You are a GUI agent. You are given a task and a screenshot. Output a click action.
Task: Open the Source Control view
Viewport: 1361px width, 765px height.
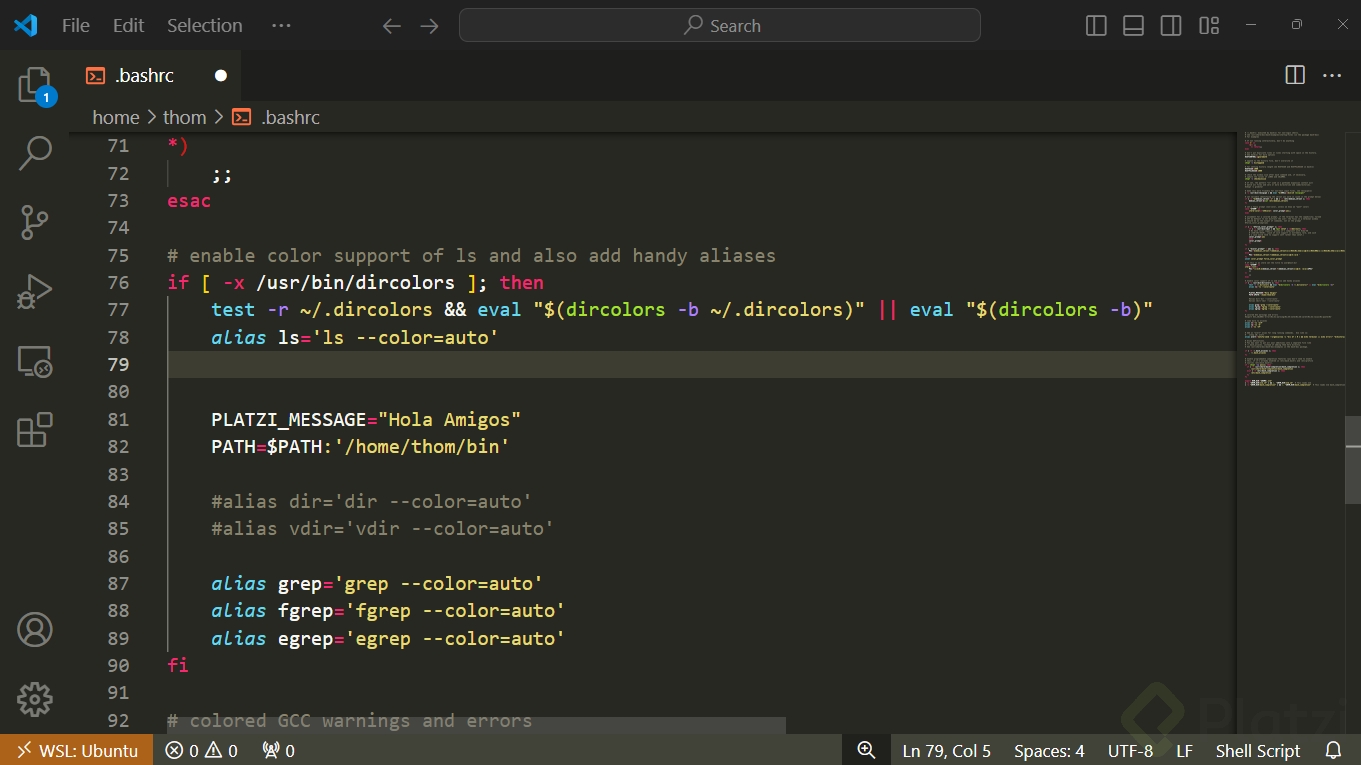[35, 222]
